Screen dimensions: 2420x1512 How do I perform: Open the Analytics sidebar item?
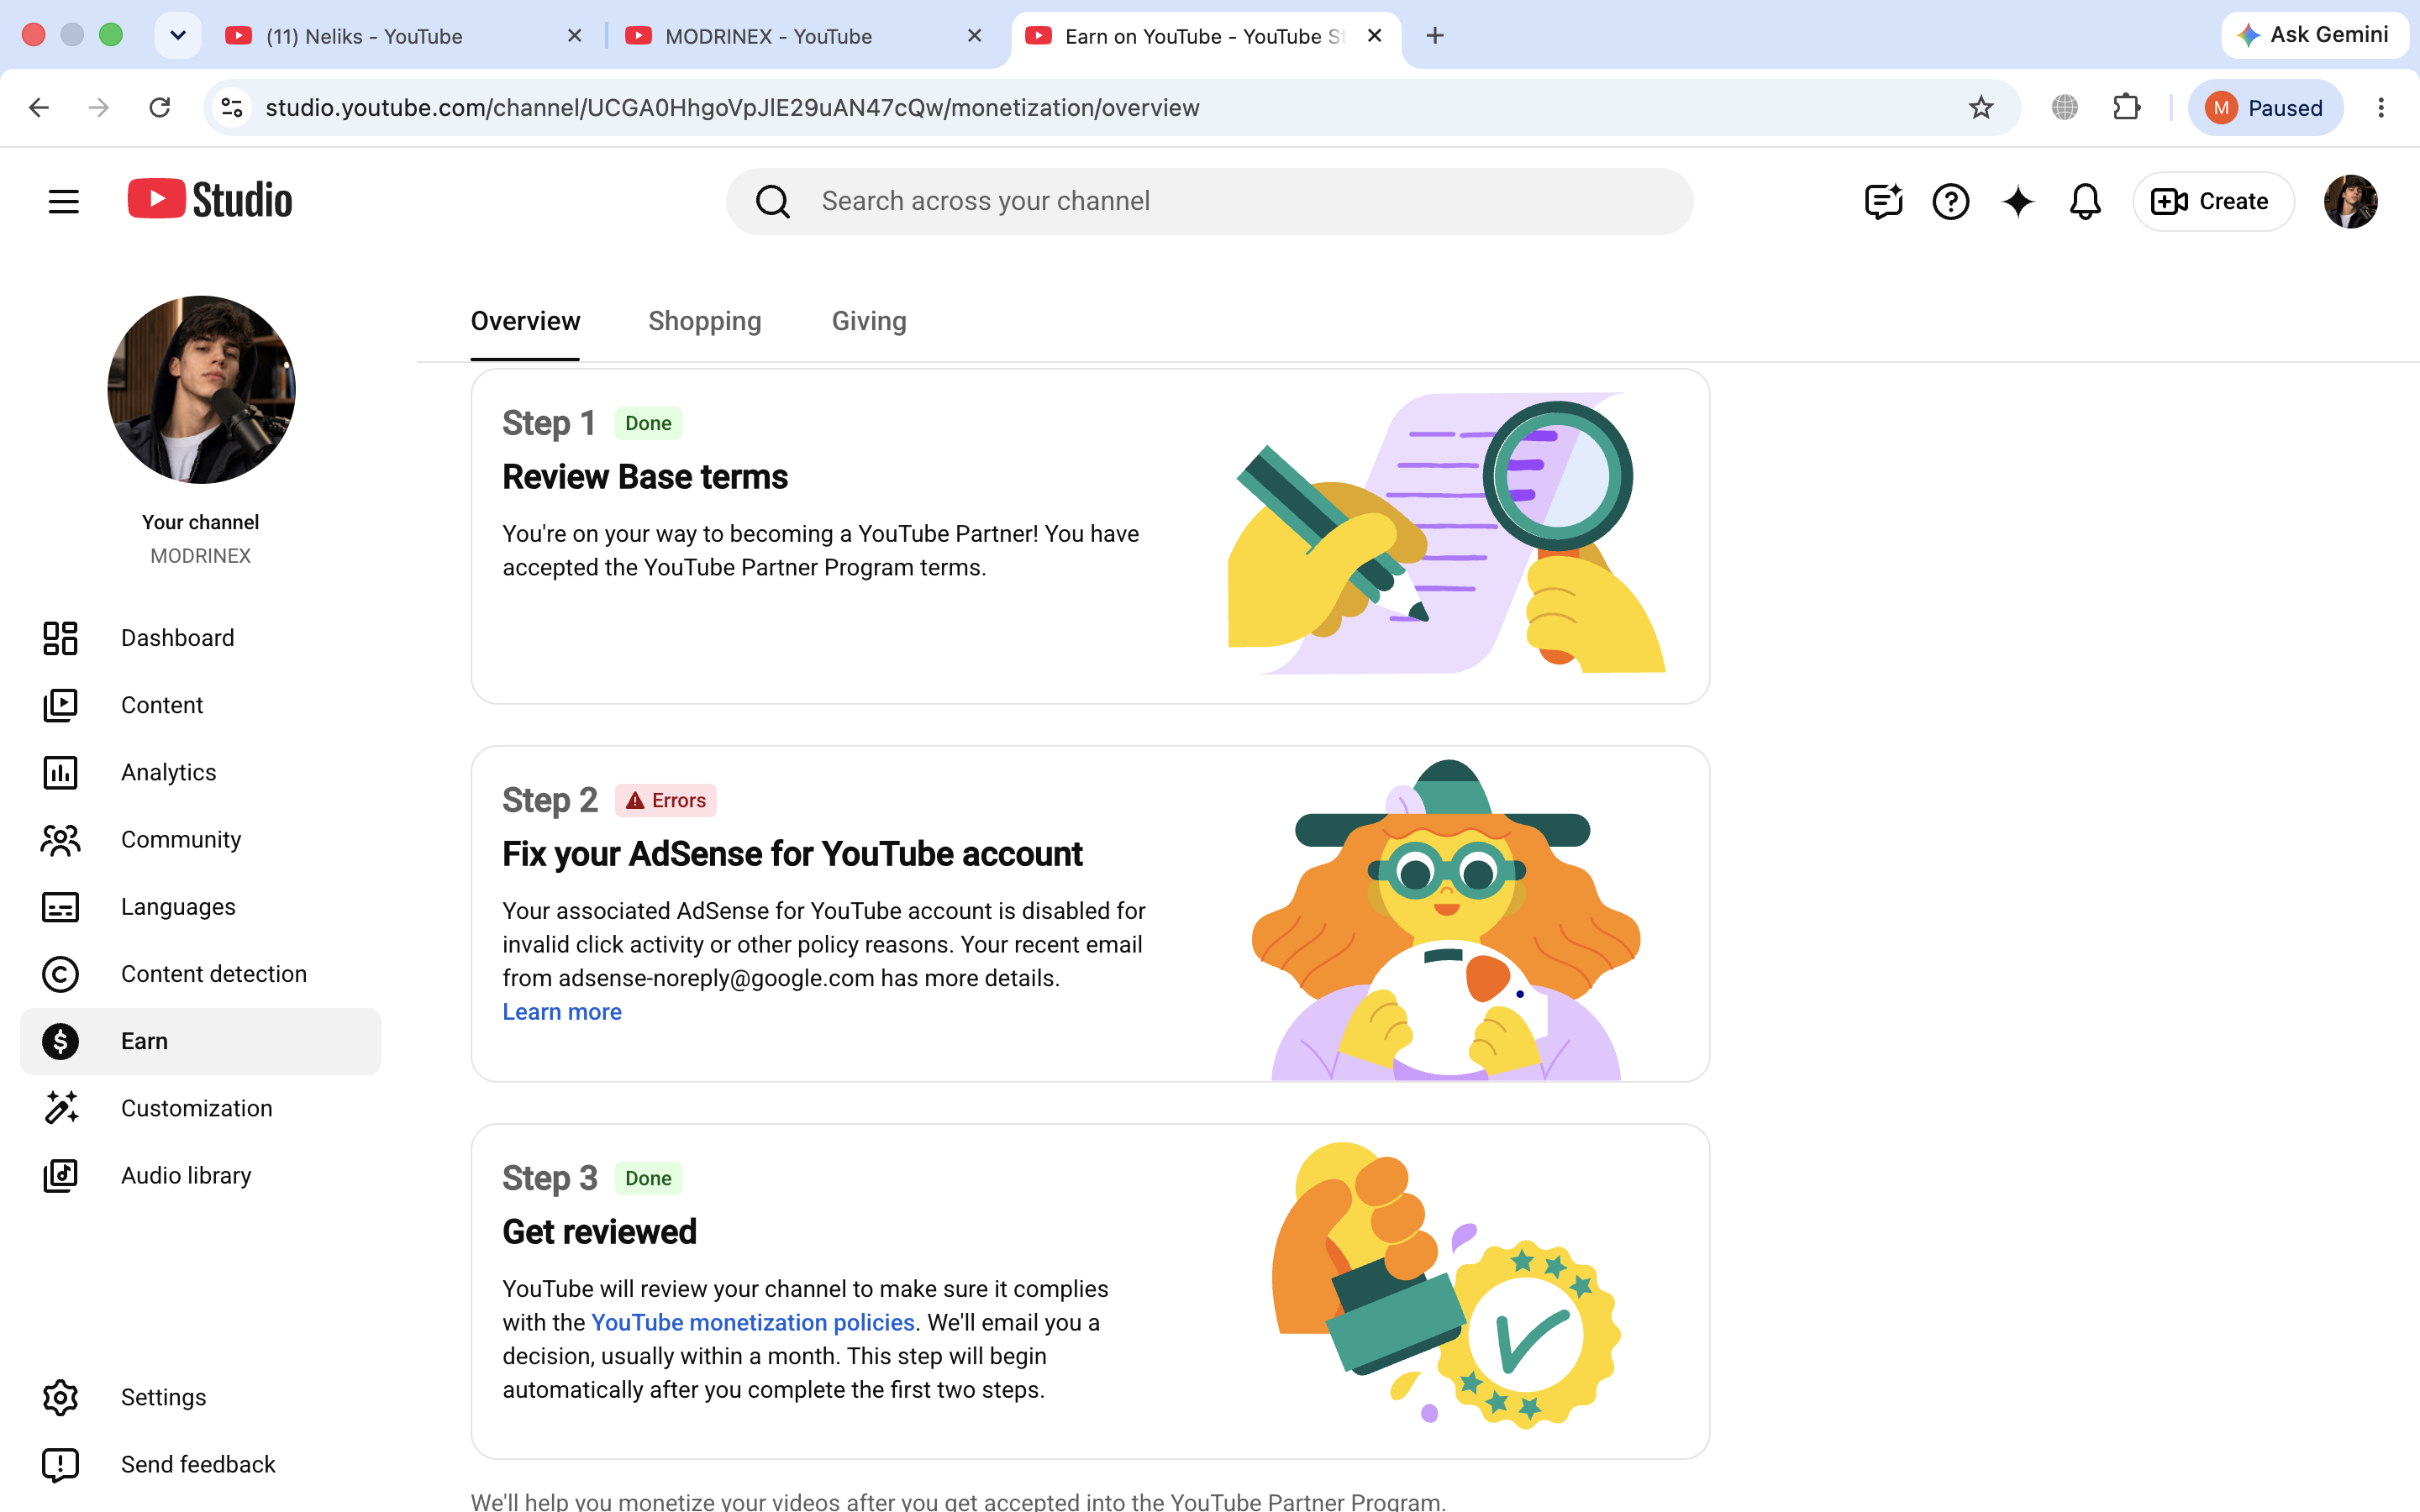[200, 772]
